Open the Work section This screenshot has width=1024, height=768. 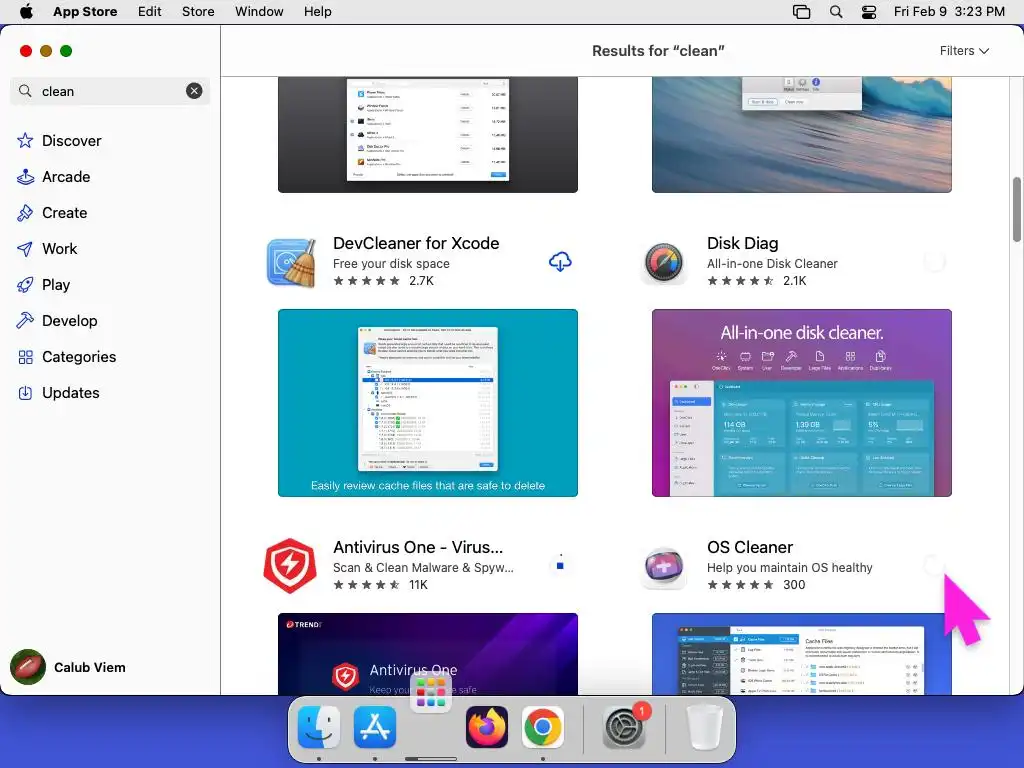coord(59,249)
